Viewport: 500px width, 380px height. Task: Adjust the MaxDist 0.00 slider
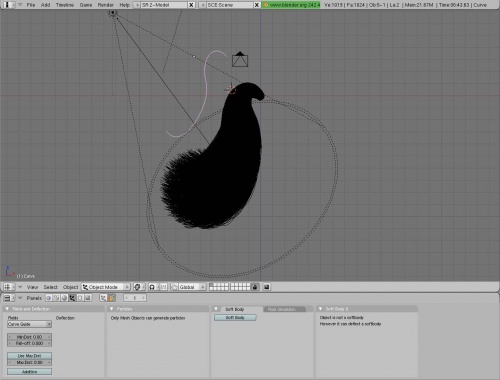[29, 362]
